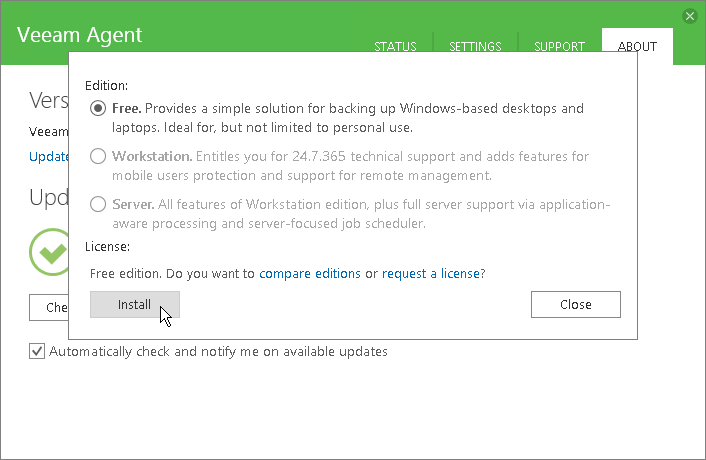706x460 pixels.
Task: Select the Server edition radio button
Action: point(98,205)
